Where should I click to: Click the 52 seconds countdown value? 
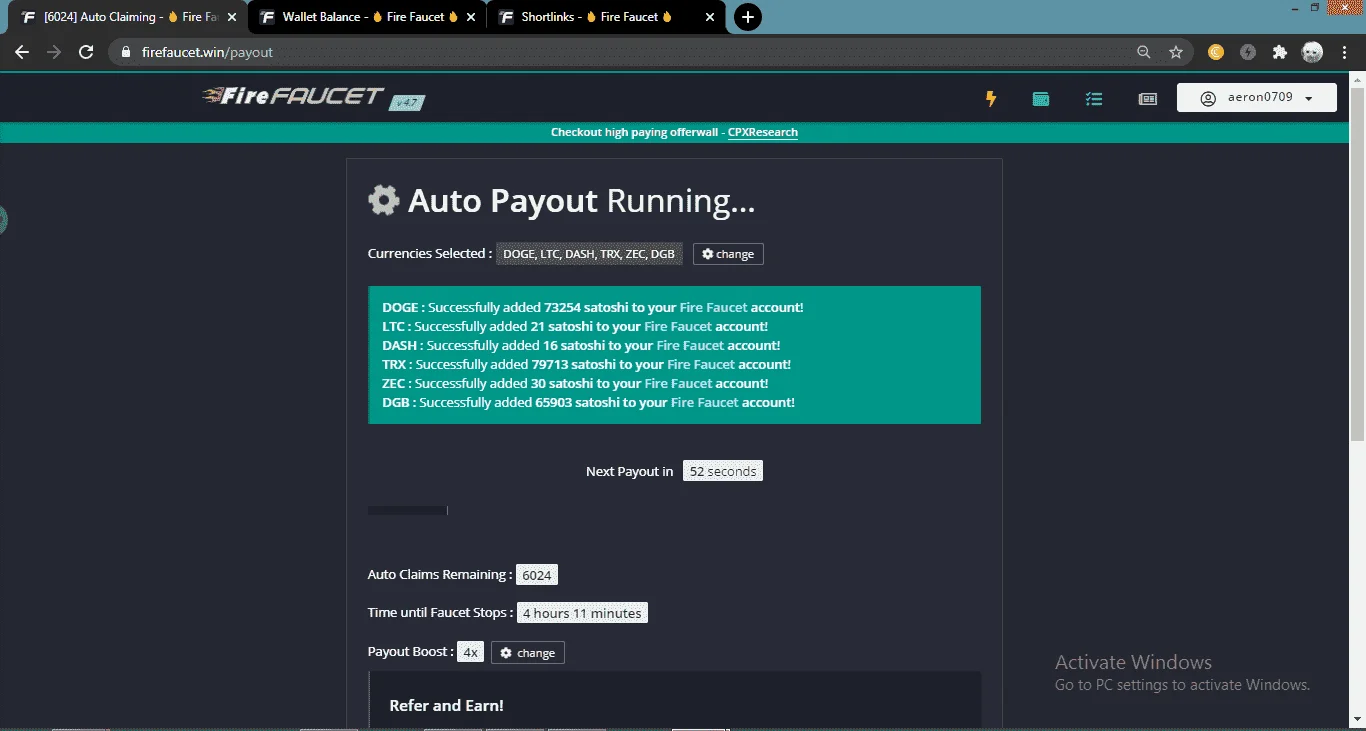(x=723, y=471)
